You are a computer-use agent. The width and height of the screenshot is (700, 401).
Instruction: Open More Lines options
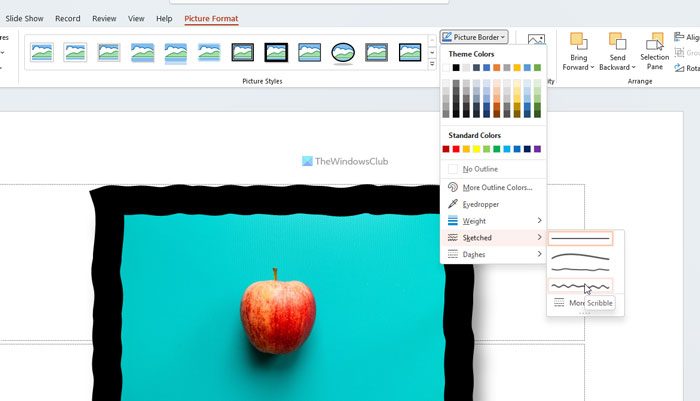[569, 303]
